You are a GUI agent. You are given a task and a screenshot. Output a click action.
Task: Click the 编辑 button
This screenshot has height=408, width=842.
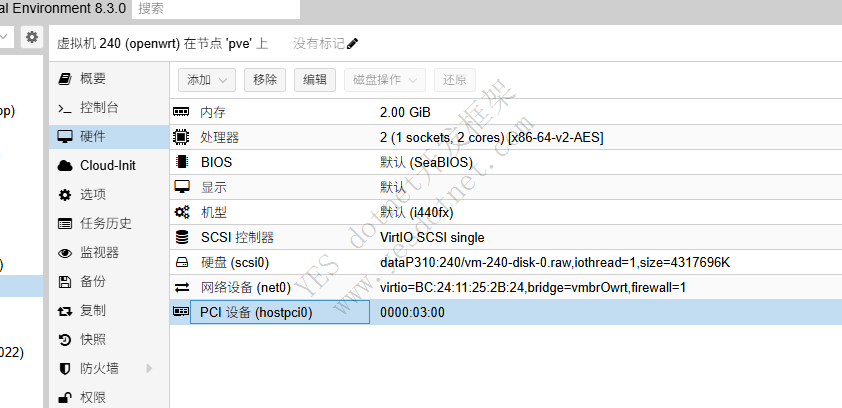point(315,80)
